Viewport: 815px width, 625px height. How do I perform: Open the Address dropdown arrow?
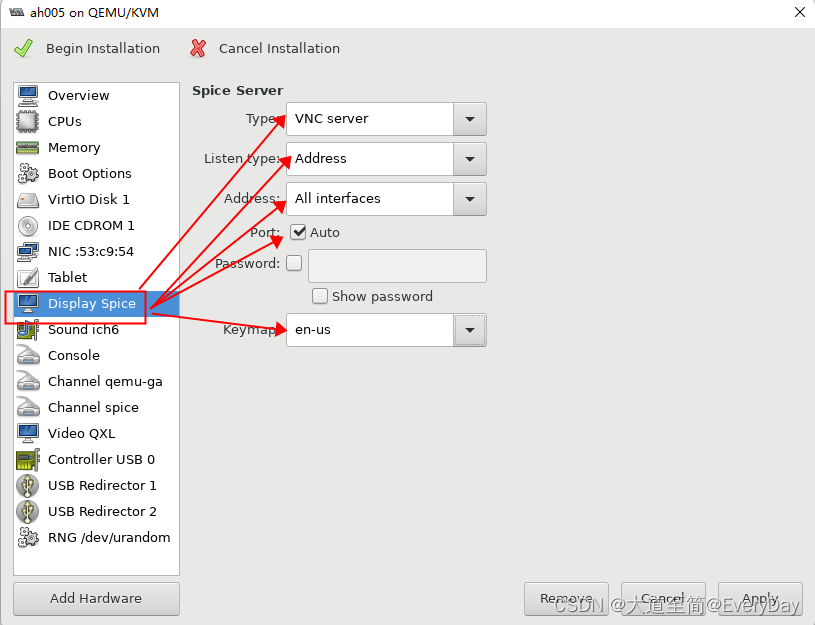point(470,199)
